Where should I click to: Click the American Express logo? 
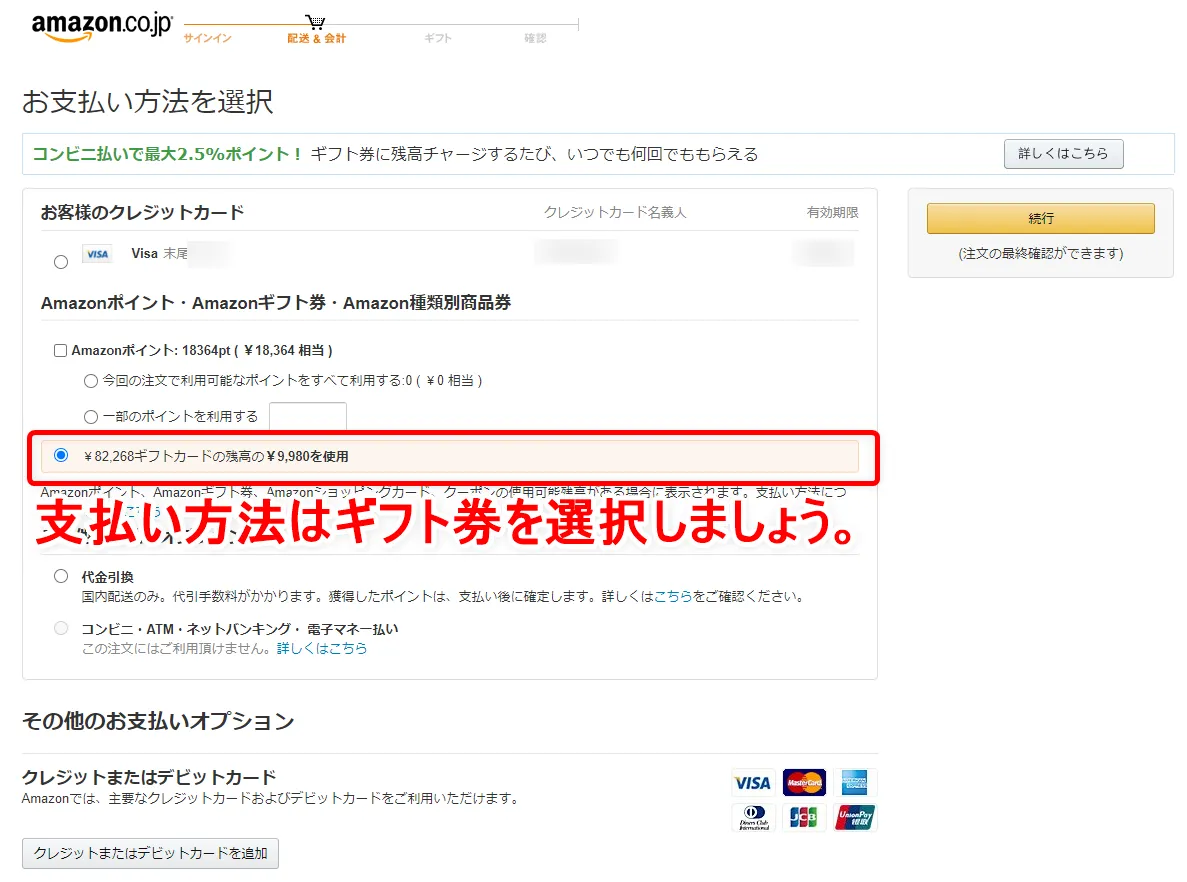point(855,782)
